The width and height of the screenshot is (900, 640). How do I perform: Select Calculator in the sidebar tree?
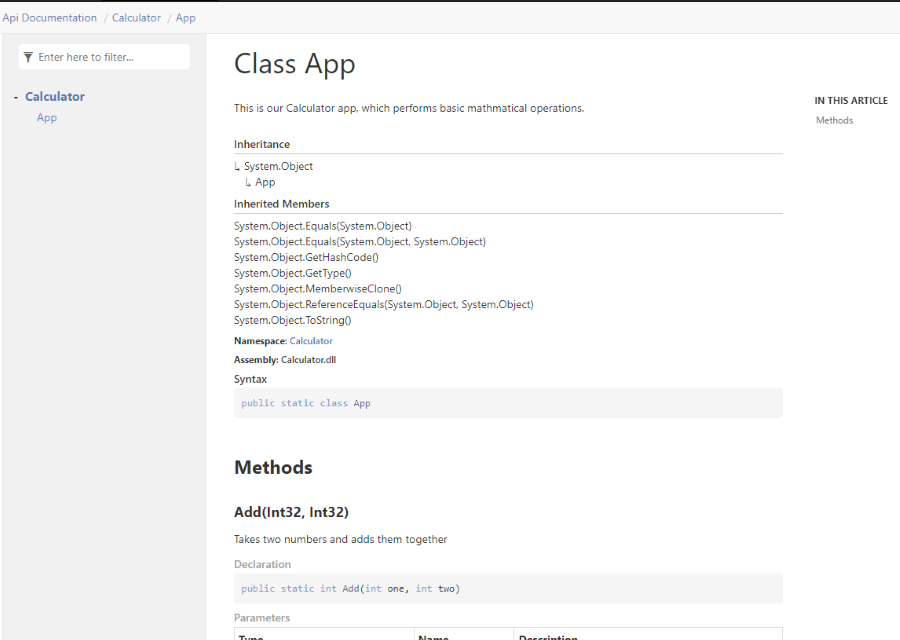(x=55, y=97)
